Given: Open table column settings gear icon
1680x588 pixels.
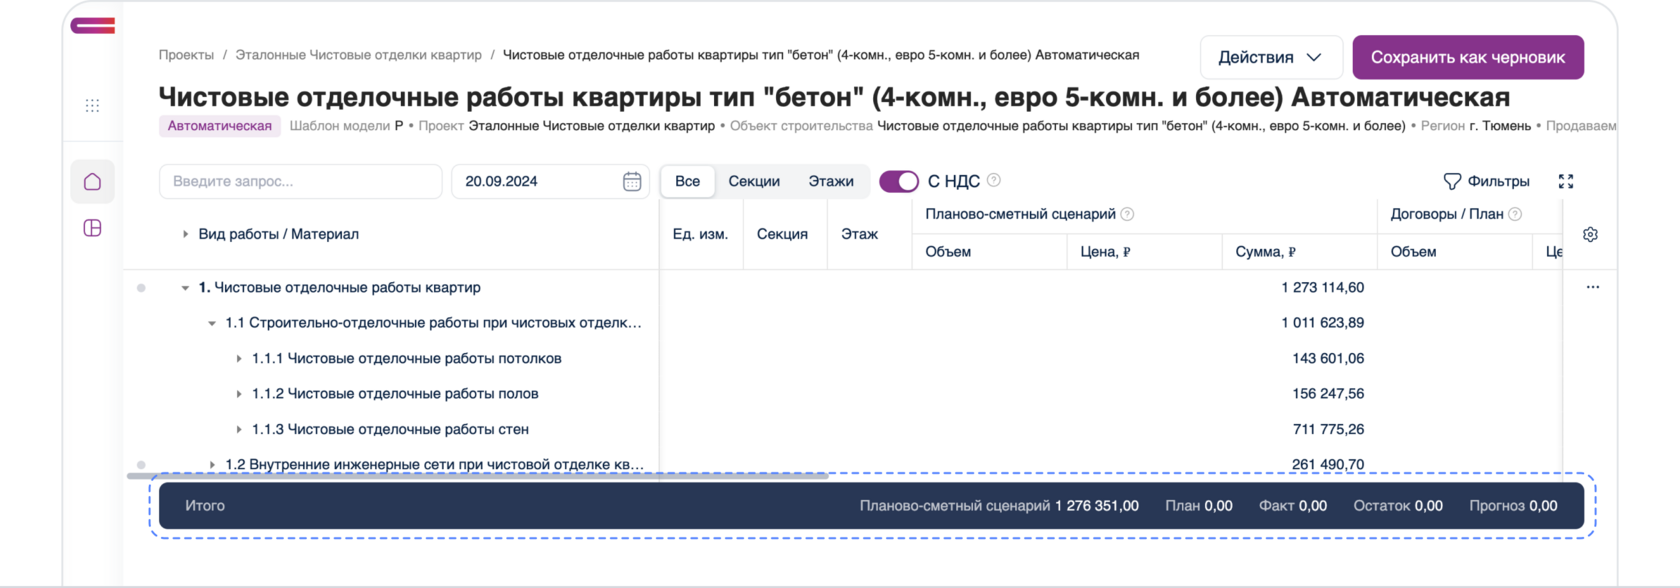Looking at the screenshot, I should pyautogui.click(x=1590, y=234).
